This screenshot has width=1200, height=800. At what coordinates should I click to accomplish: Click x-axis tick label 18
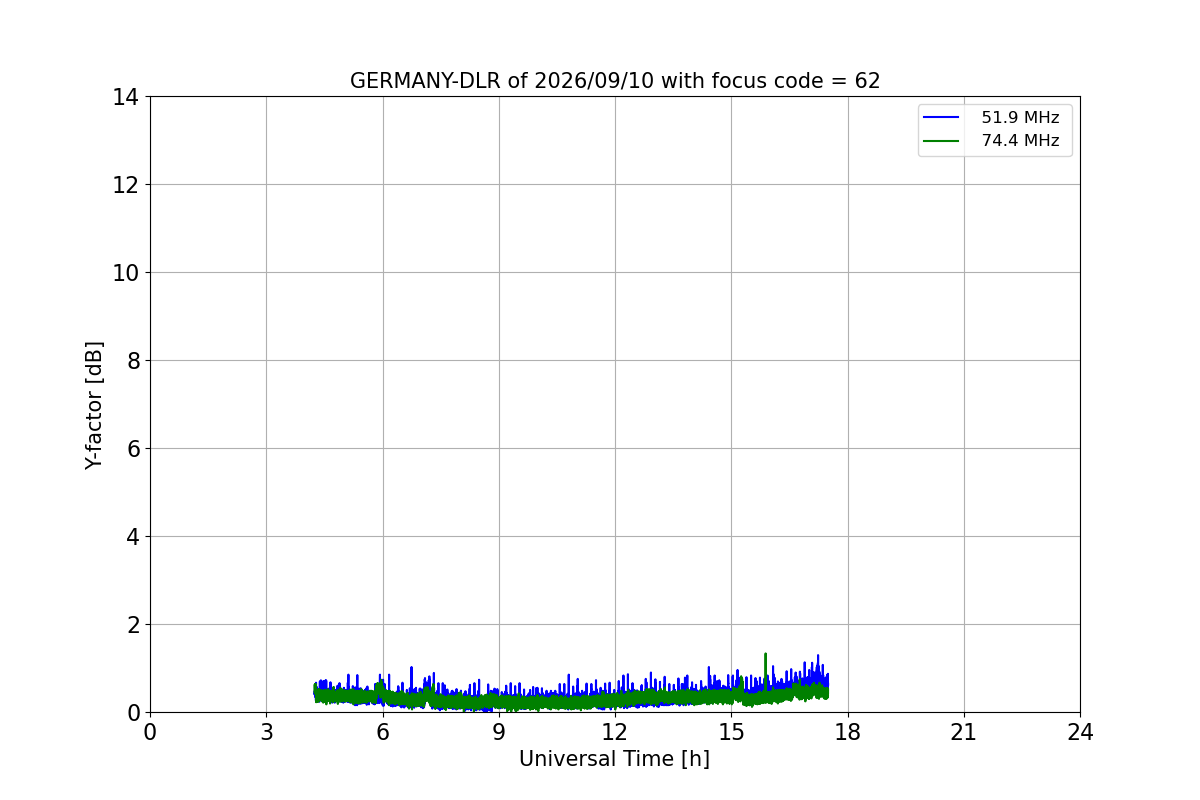[848, 732]
